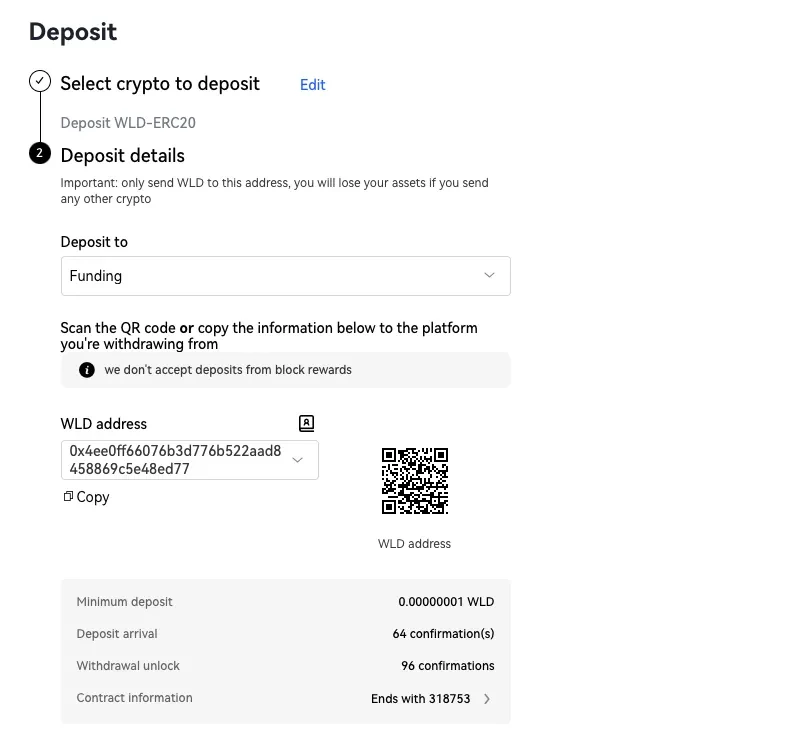Click Edit to change the selected crypto
Viewport: 789px width, 743px height.
click(312, 85)
